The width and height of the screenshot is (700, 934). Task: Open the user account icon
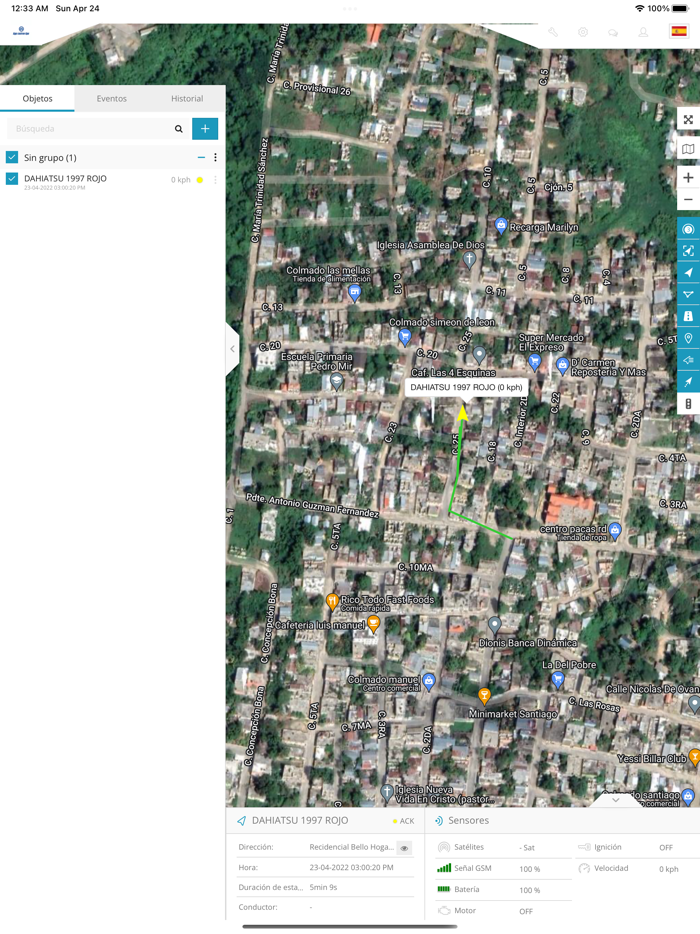pos(643,32)
